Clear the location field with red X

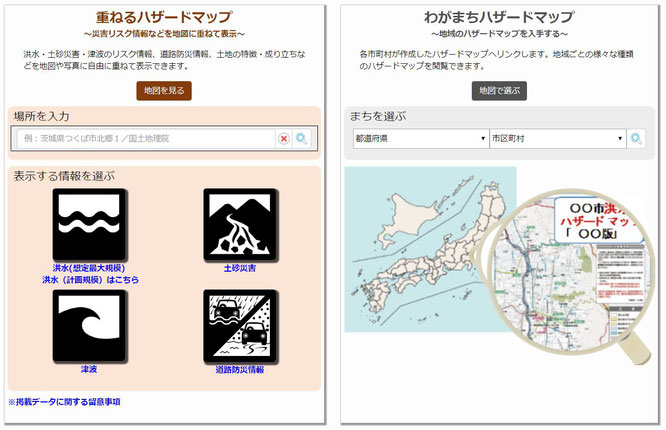[284, 139]
